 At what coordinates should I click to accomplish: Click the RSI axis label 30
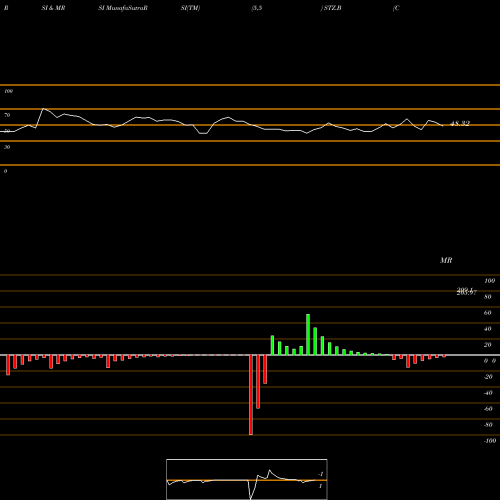click(x=7, y=147)
